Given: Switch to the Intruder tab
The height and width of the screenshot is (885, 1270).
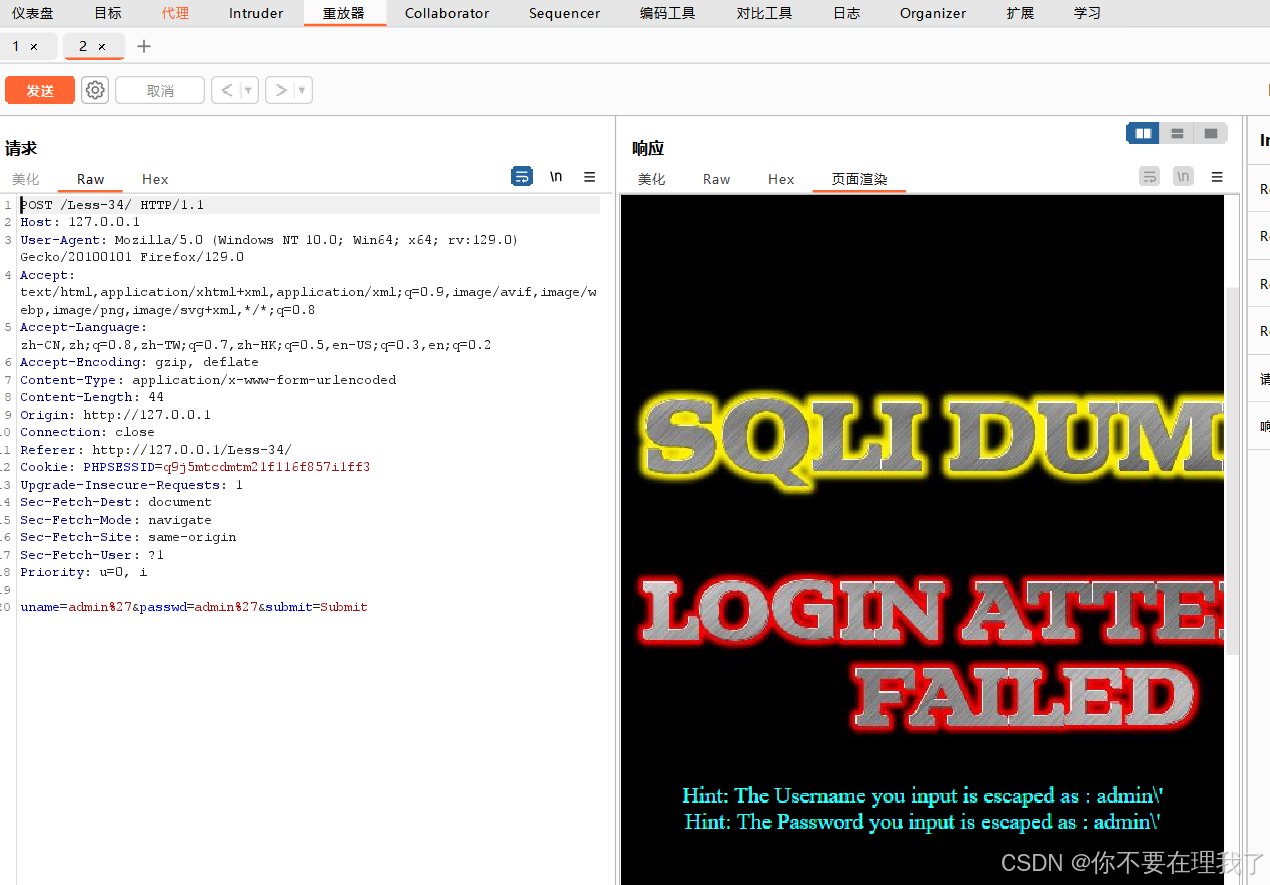Looking at the screenshot, I should [x=256, y=13].
